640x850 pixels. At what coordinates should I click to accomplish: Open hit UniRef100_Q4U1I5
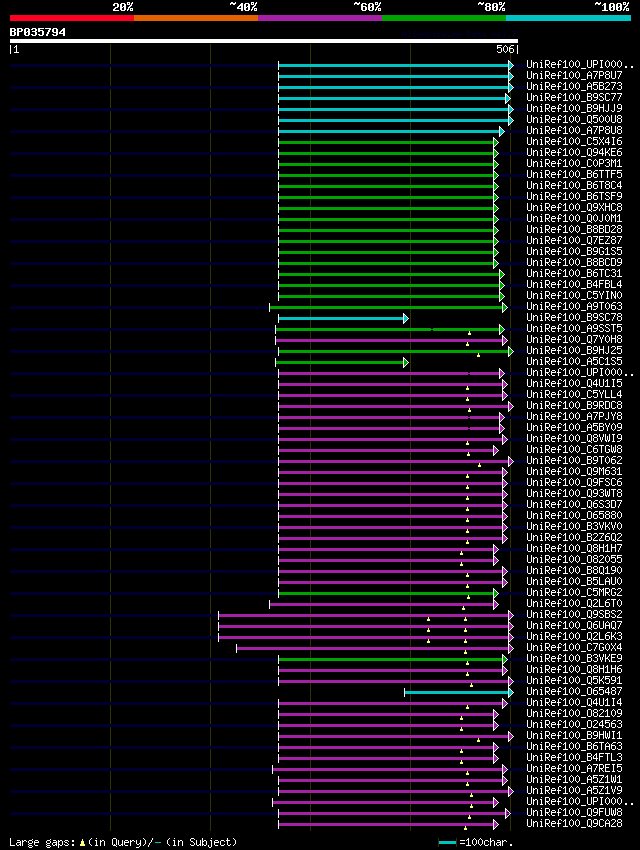coord(574,383)
